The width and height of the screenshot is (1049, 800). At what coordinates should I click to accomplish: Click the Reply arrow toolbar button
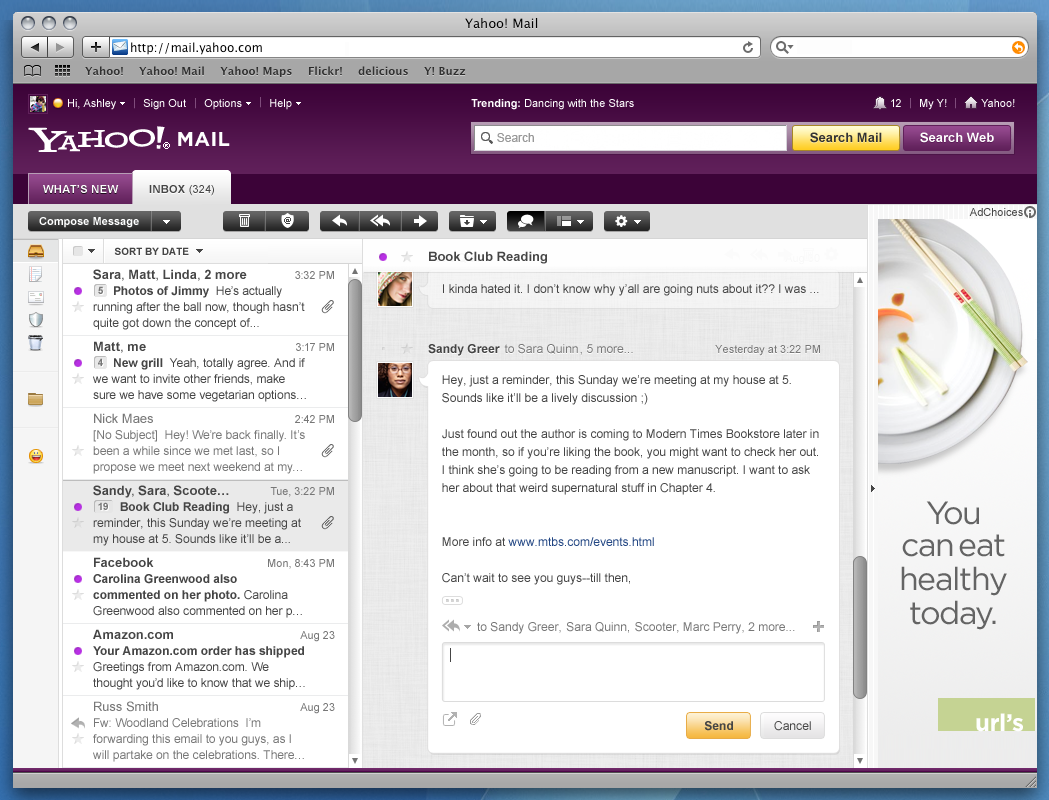(340, 221)
